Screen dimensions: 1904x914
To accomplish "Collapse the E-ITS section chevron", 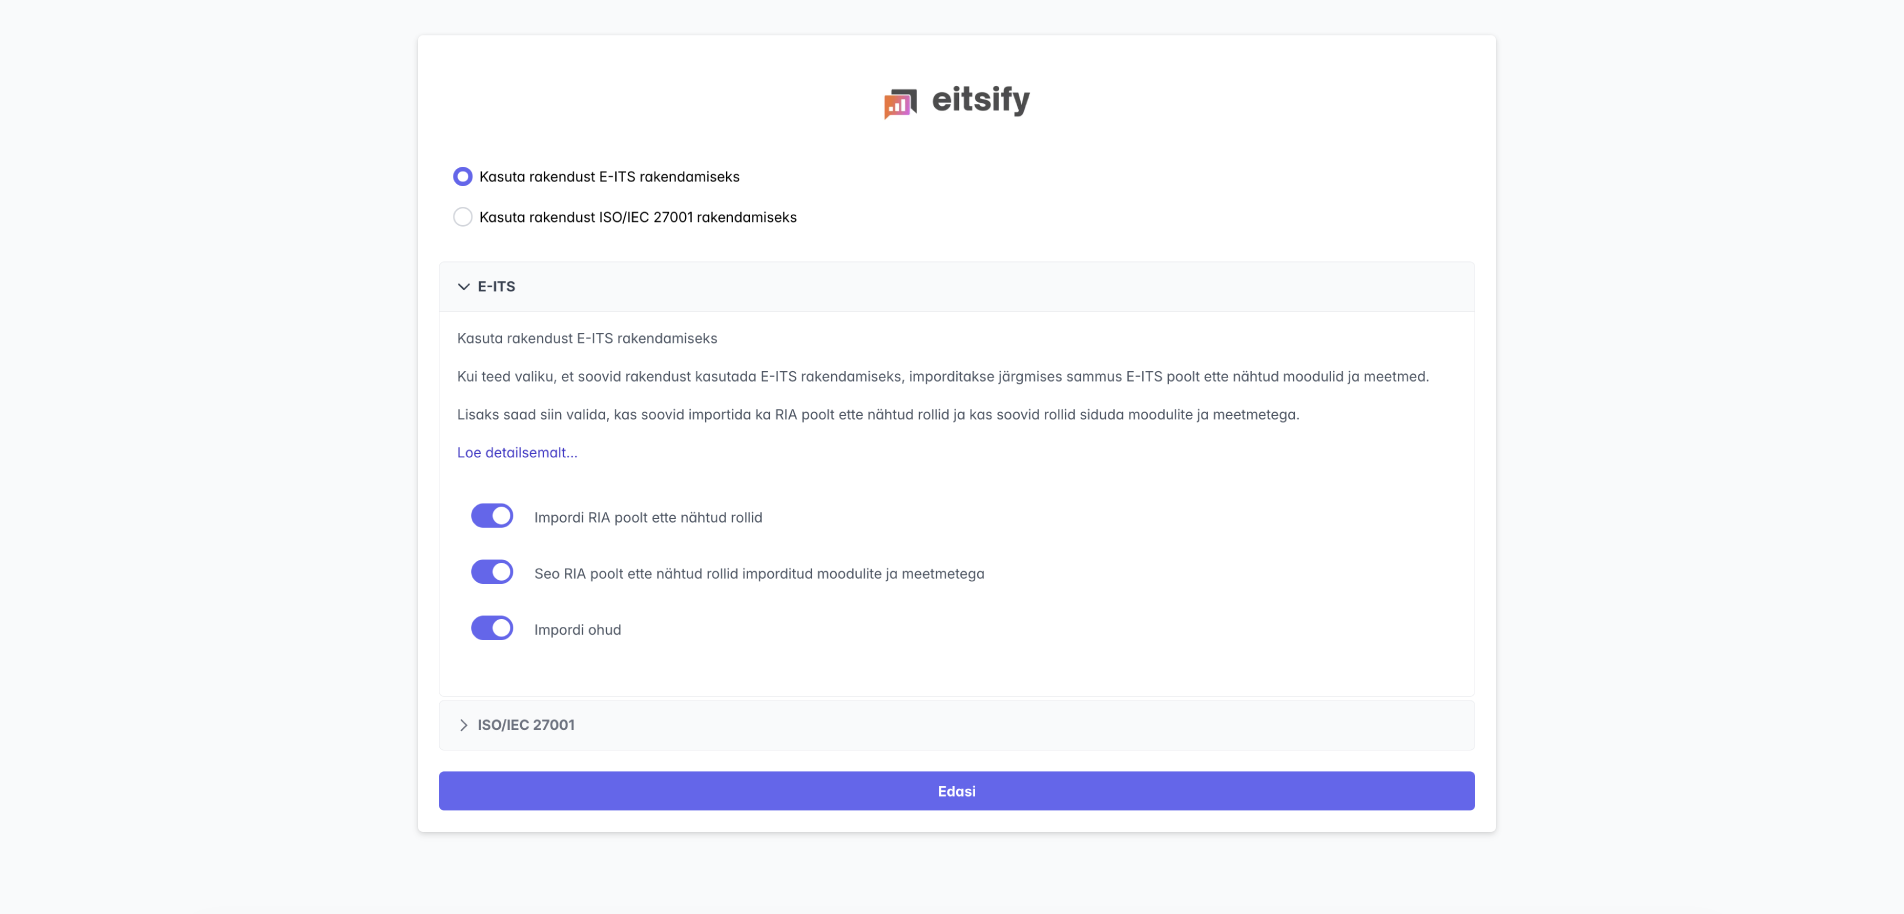I will (x=463, y=287).
